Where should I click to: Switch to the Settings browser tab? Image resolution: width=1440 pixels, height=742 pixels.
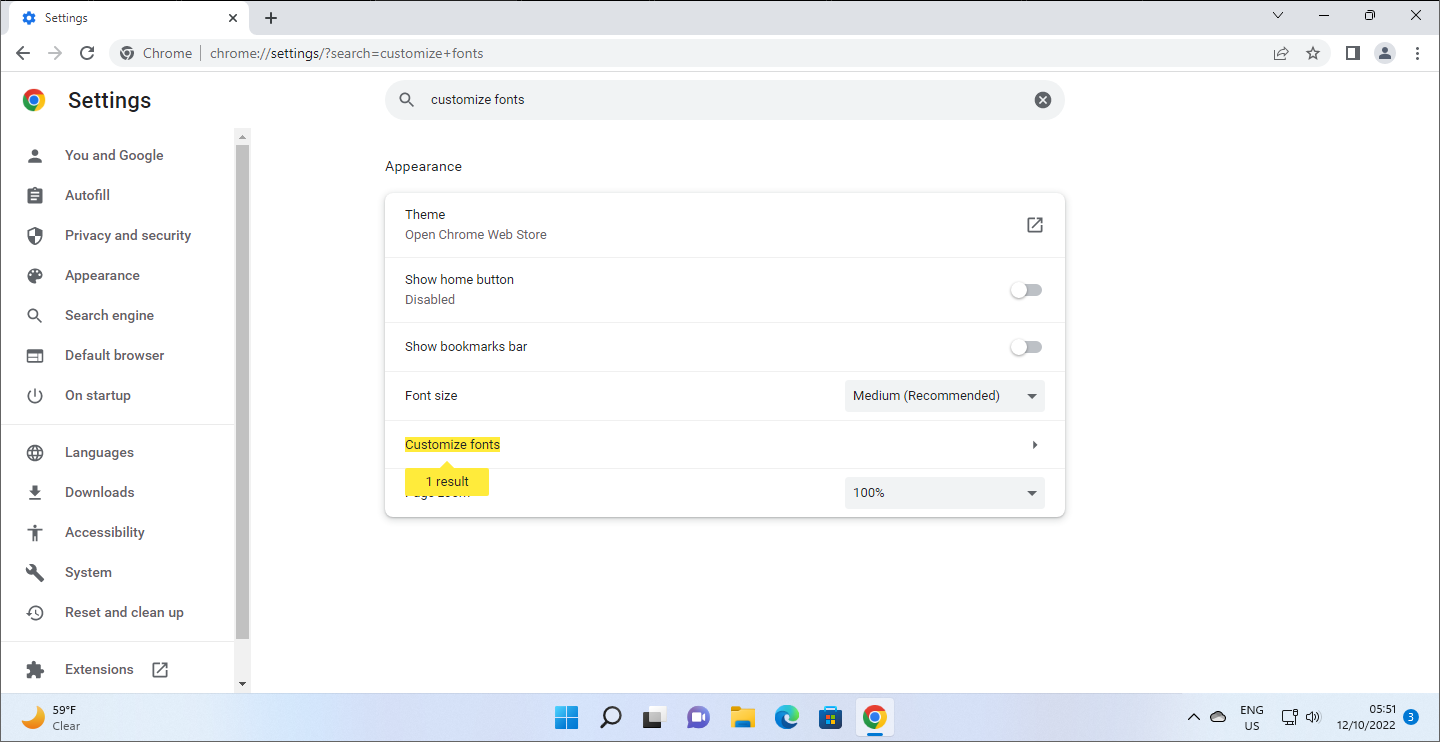pos(120,17)
